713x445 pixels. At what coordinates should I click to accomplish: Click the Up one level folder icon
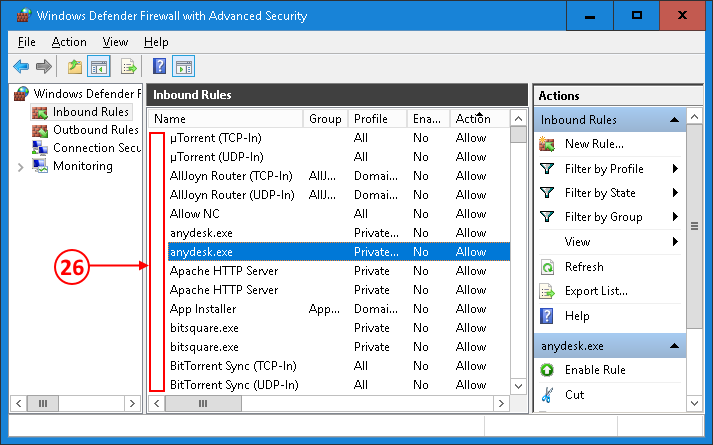point(75,67)
